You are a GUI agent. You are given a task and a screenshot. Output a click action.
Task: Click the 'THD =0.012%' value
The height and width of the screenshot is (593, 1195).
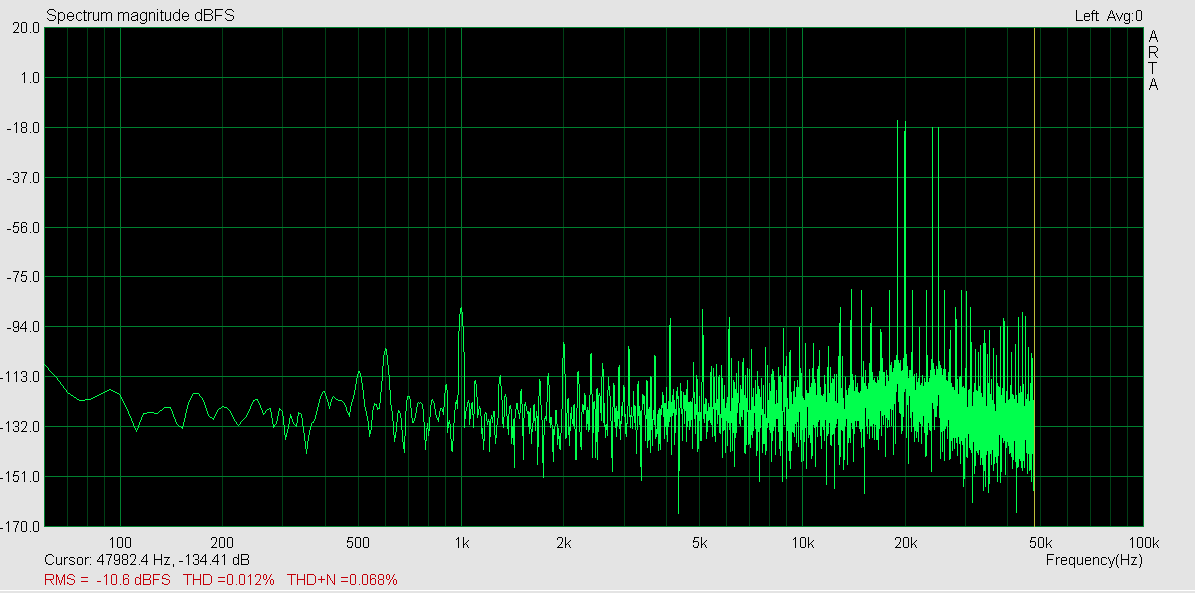point(229,580)
